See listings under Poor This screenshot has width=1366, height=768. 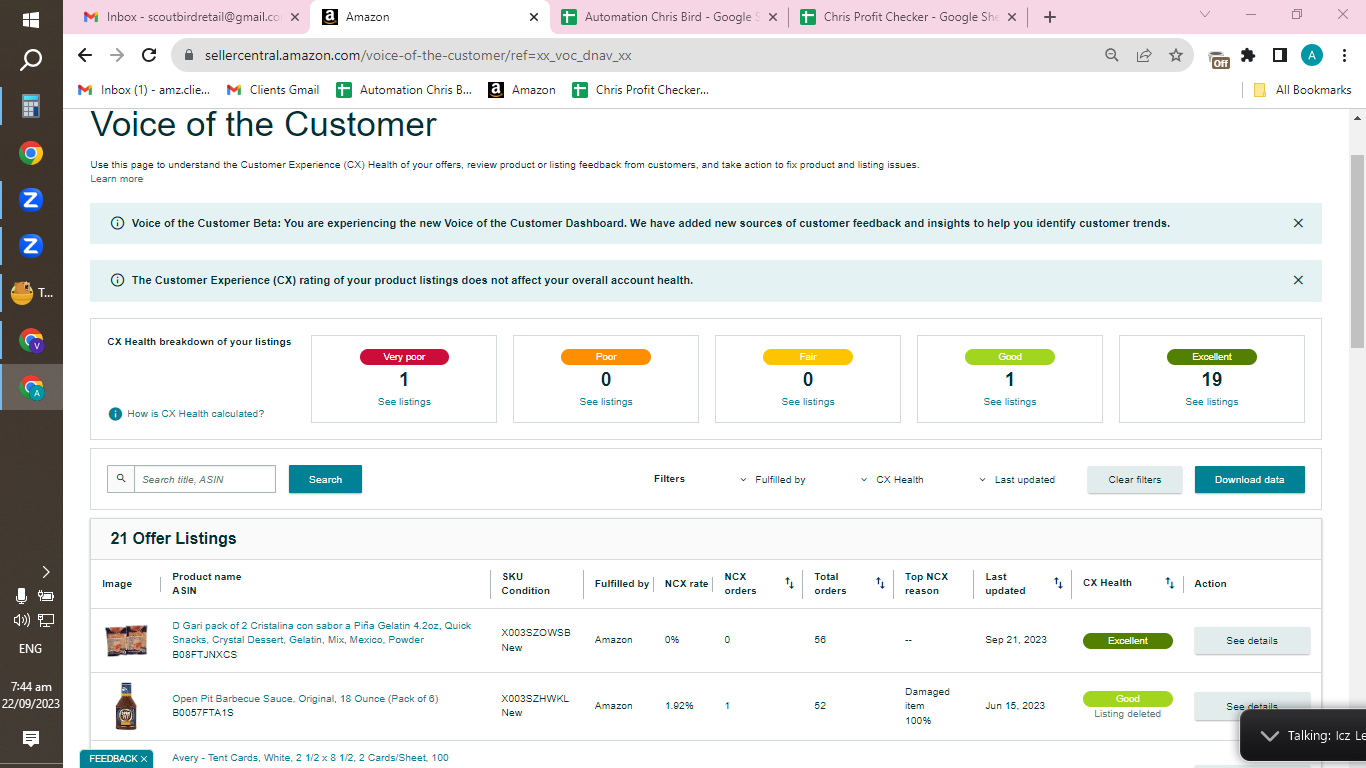[x=606, y=402]
